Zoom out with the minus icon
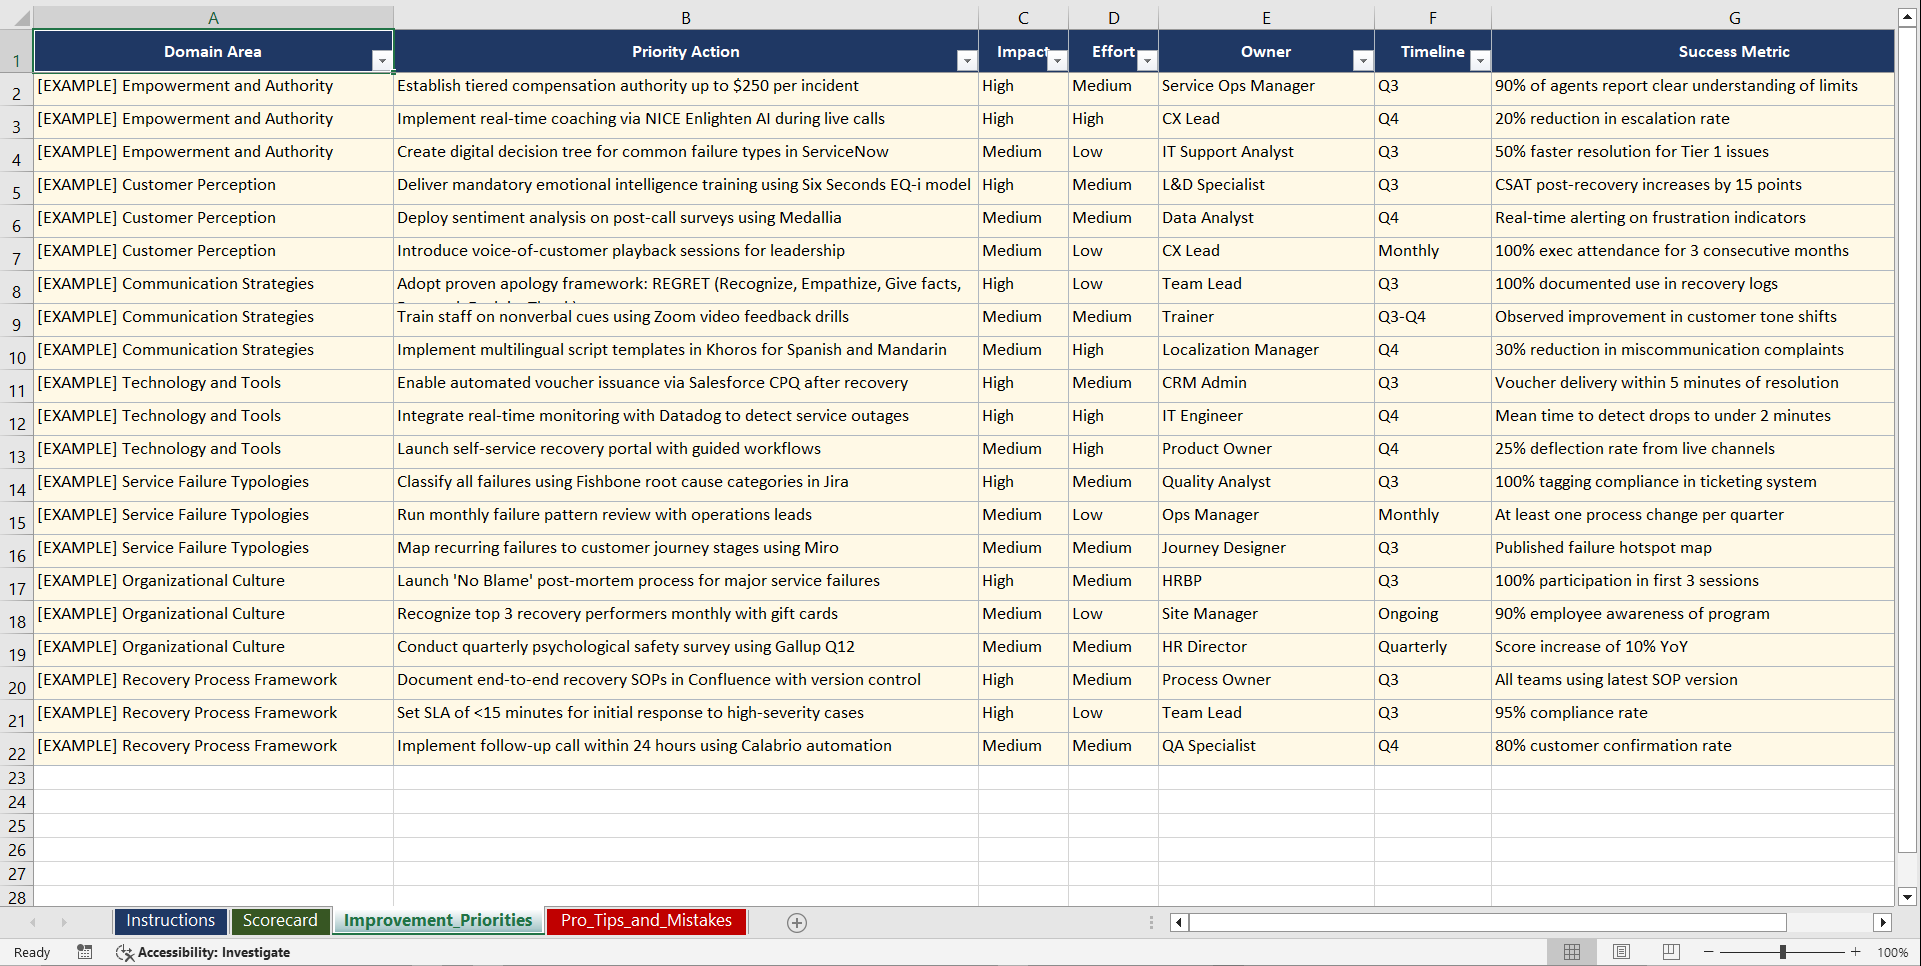1921x966 pixels. coord(1709,952)
